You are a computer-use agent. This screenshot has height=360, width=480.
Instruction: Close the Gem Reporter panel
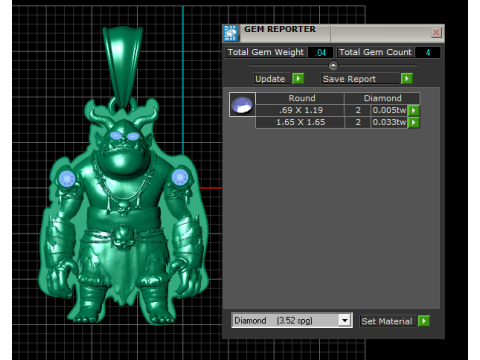436,32
